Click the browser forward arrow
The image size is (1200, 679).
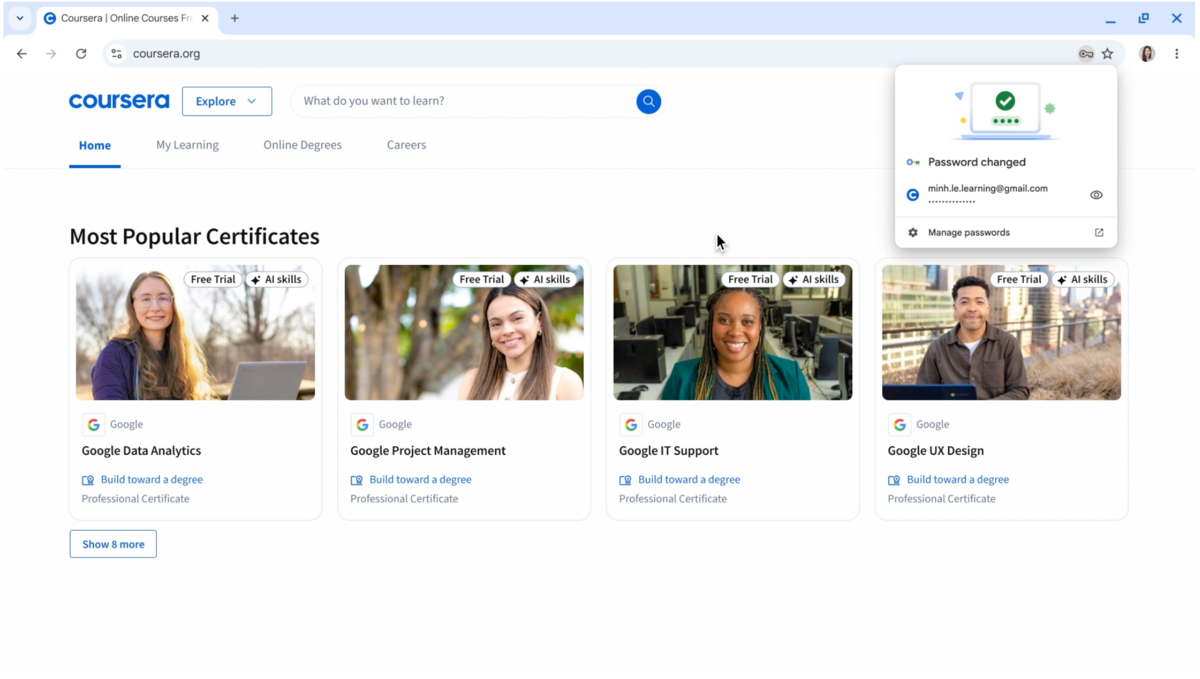[51, 54]
